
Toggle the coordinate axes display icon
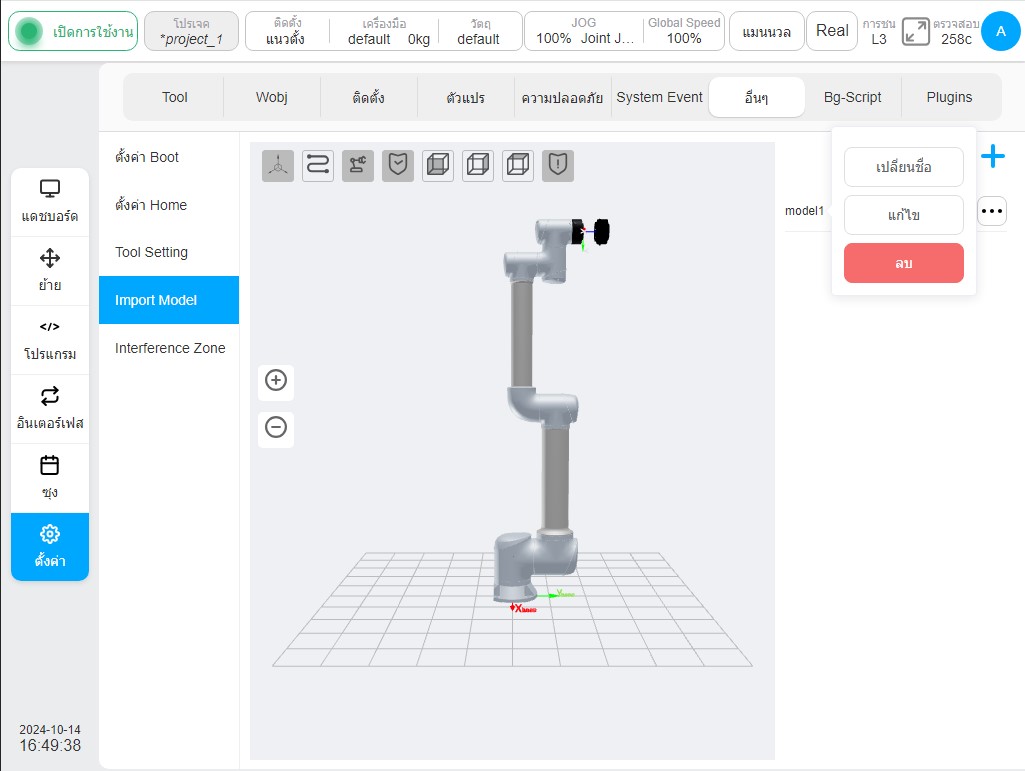click(278, 165)
